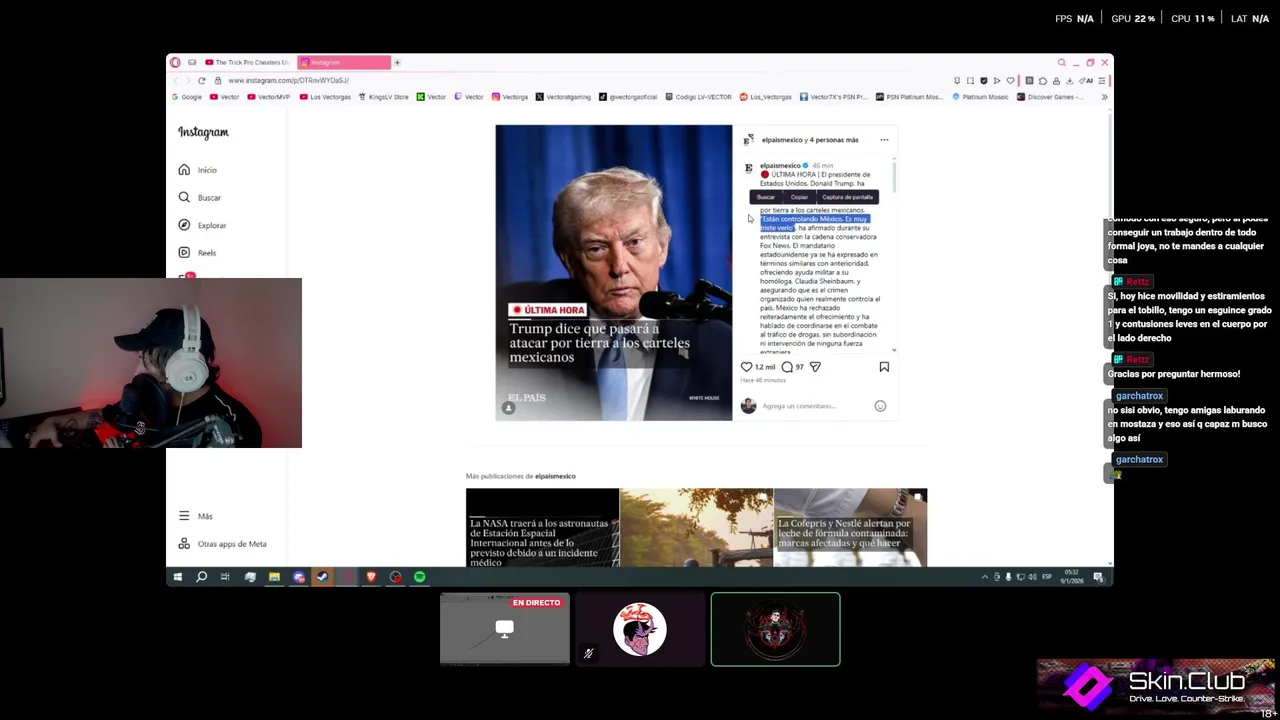Open Otras apps de Meta
The height and width of the screenshot is (720, 1280).
(223, 544)
